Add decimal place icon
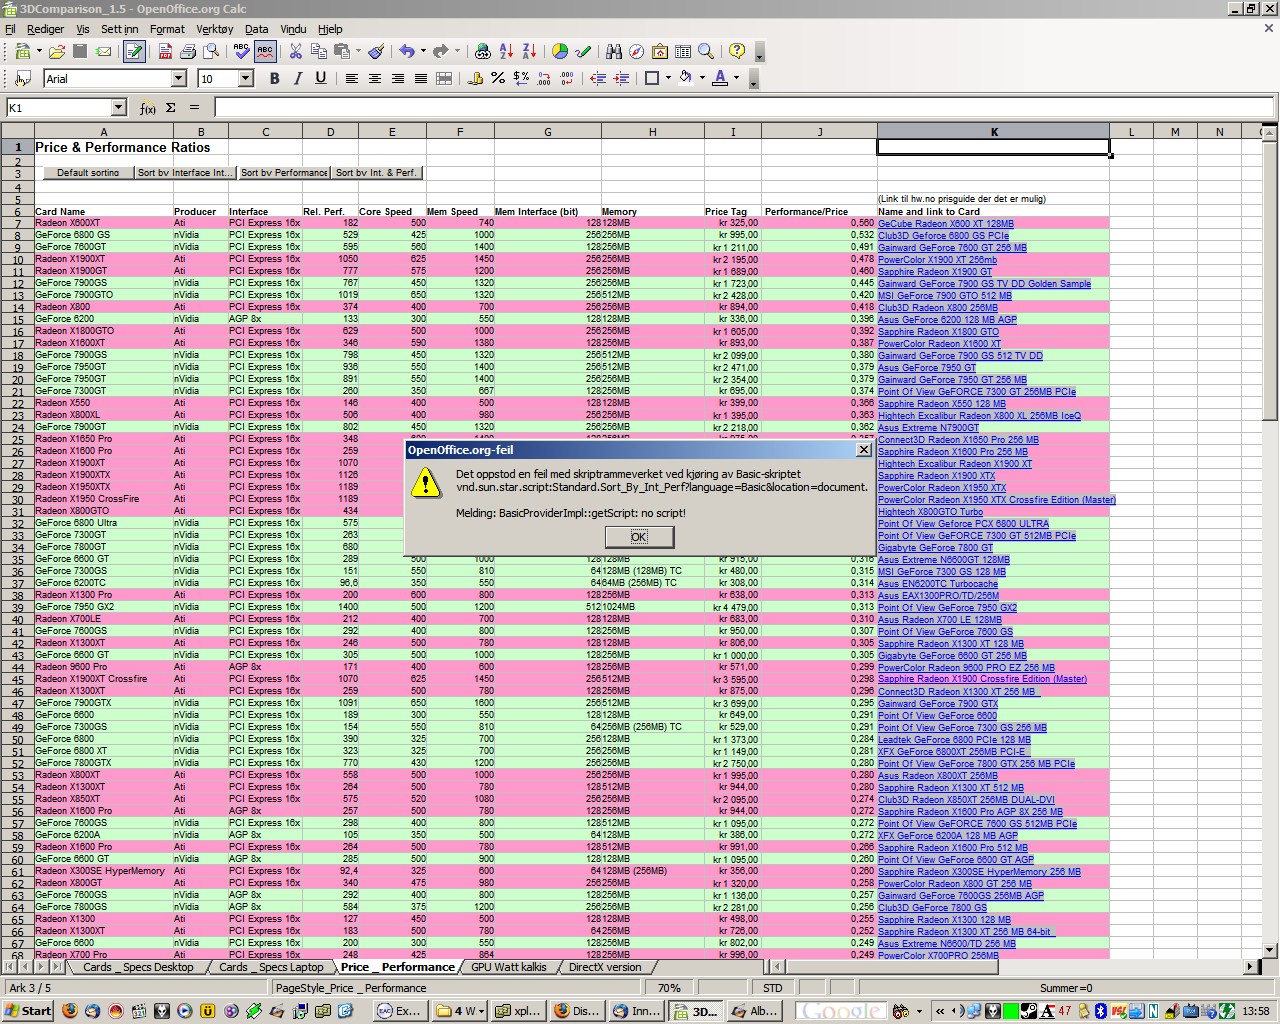 point(544,78)
